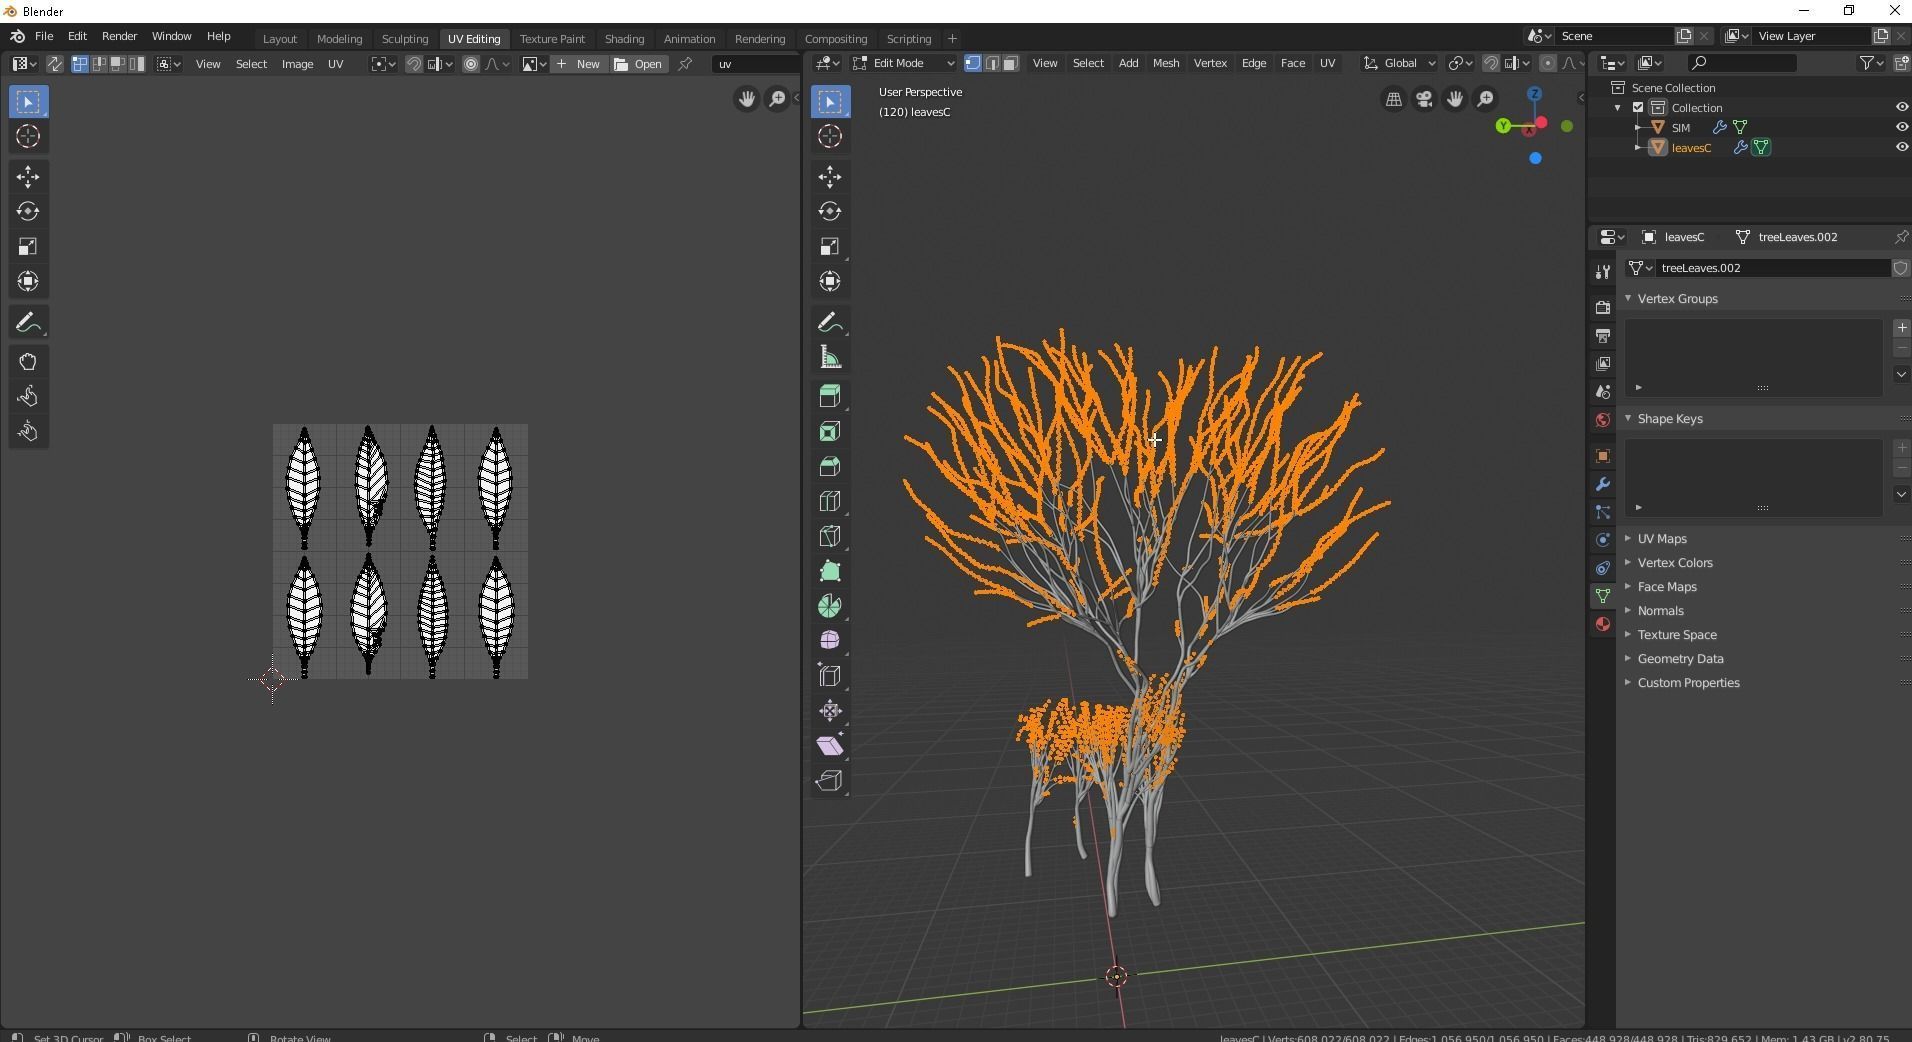Collapse the Shape Keys panel
The image size is (1912, 1042).
[1669, 419]
